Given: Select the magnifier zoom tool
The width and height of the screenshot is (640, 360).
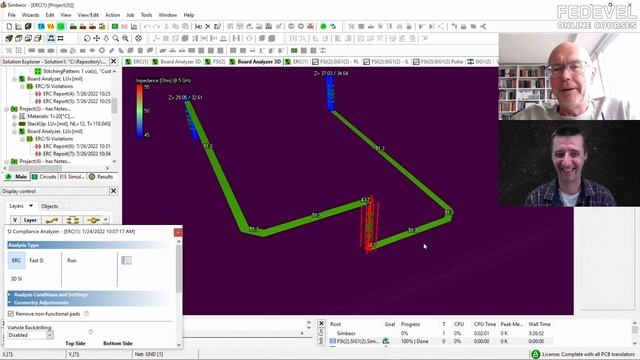Looking at the screenshot, I should [116, 38].
